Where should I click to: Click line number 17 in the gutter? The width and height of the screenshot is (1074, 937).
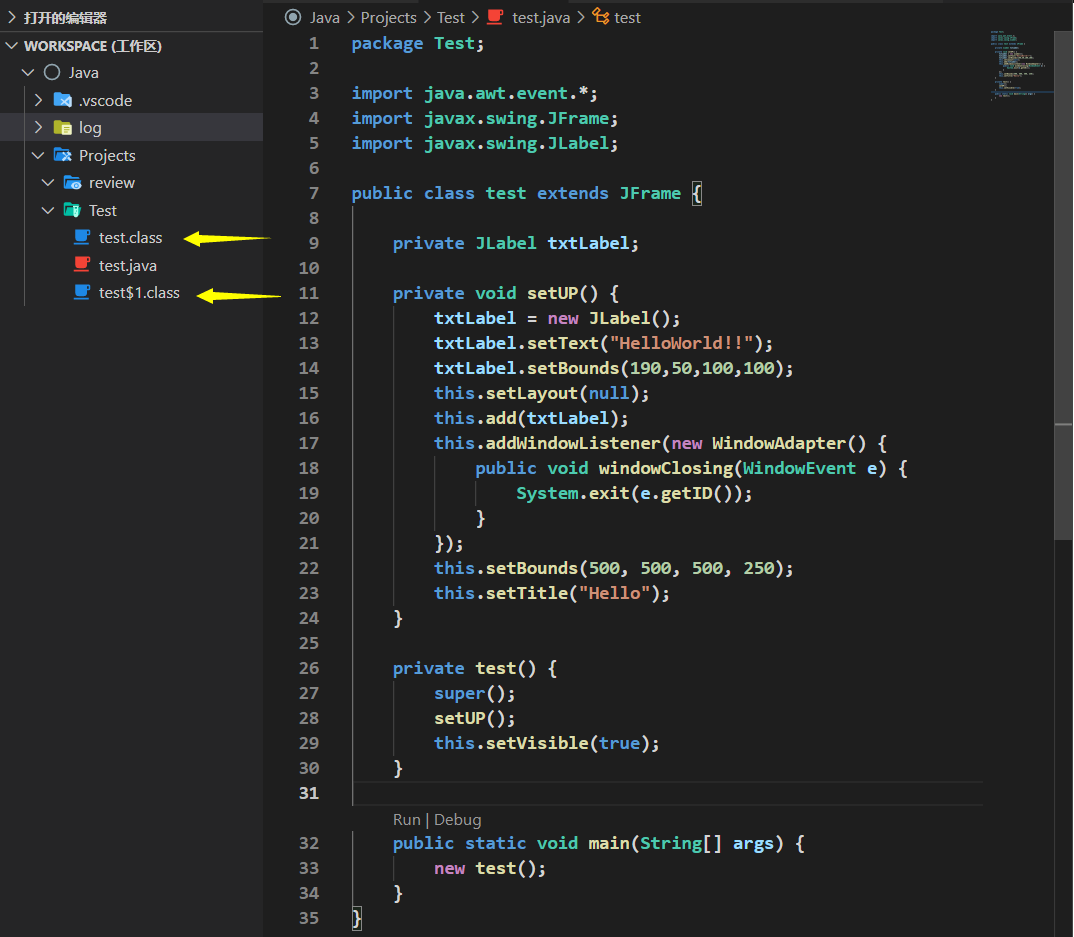(309, 444)
